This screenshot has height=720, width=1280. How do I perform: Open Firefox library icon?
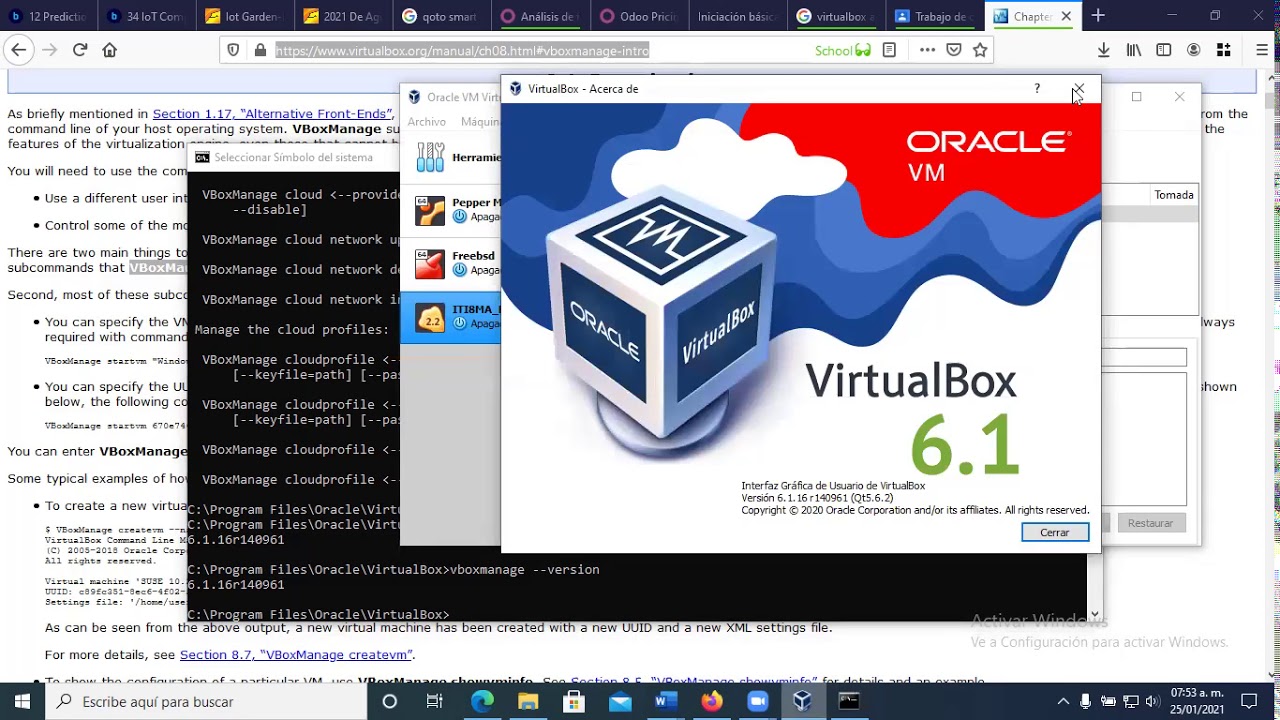[x=1134, y=50]
